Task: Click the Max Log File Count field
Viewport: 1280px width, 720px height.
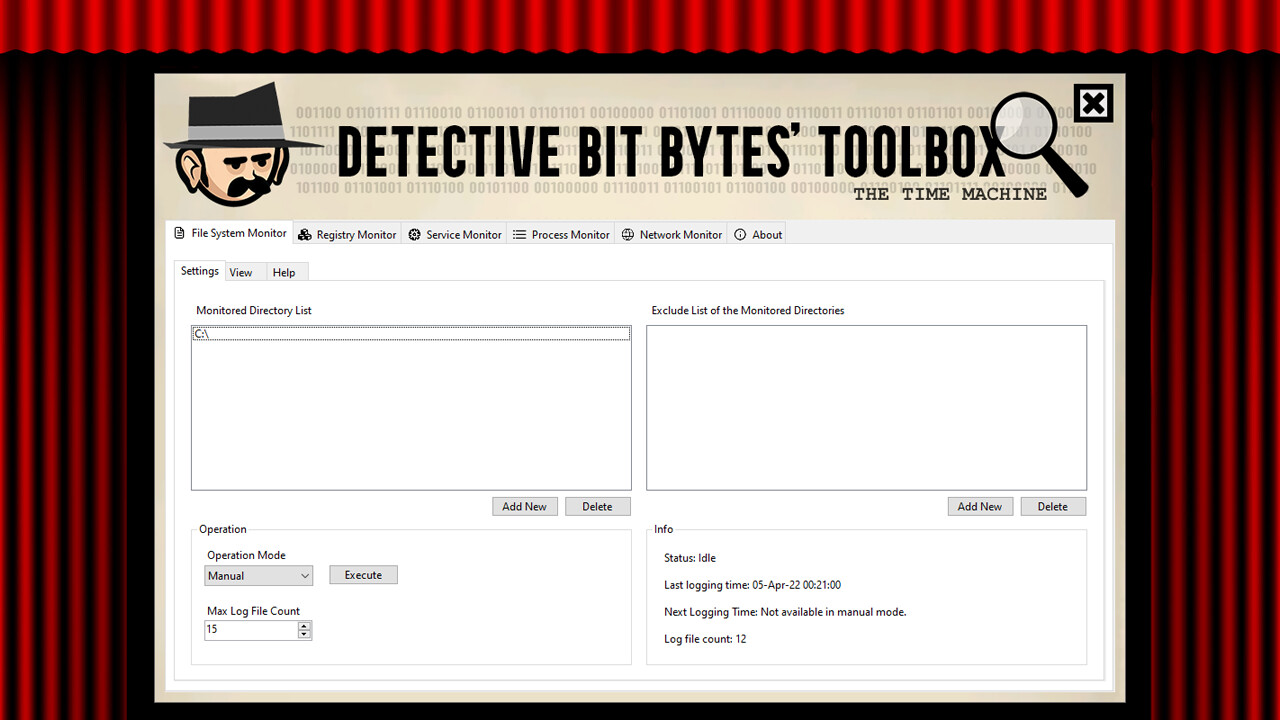Action: [250, 629]
